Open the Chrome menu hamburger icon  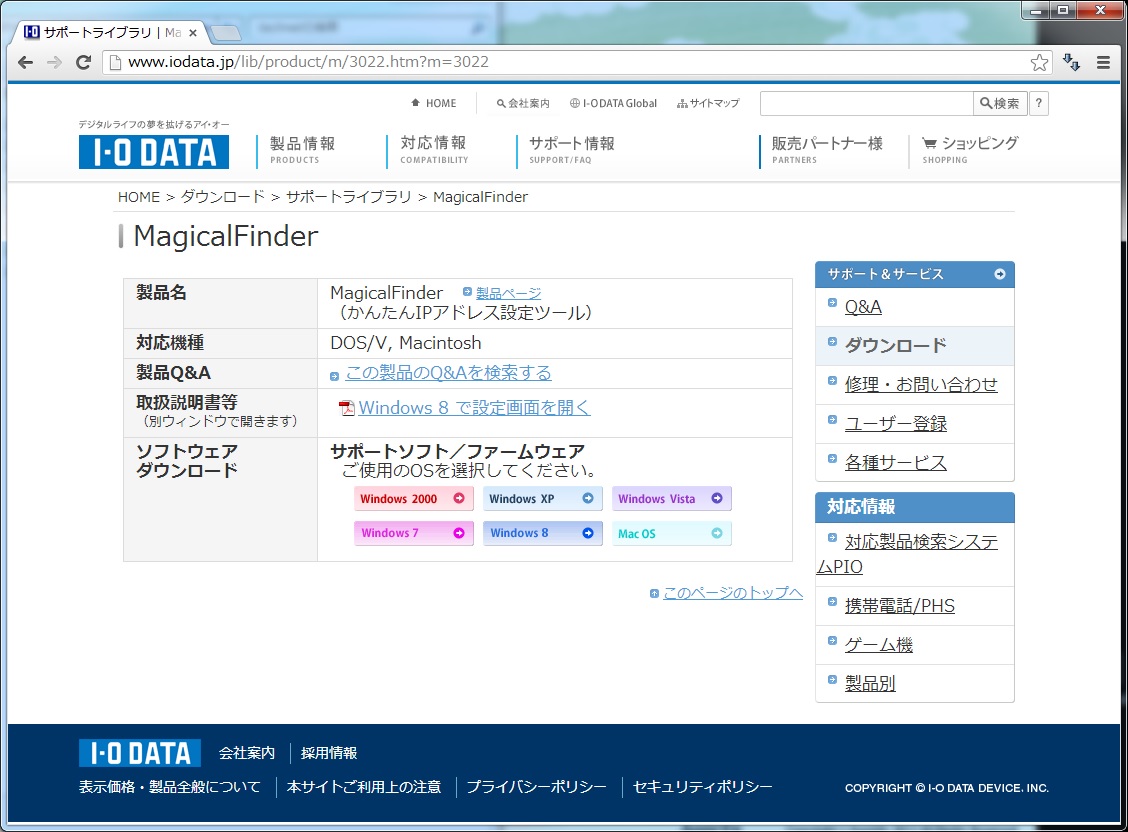click(x=1104, y=62)
